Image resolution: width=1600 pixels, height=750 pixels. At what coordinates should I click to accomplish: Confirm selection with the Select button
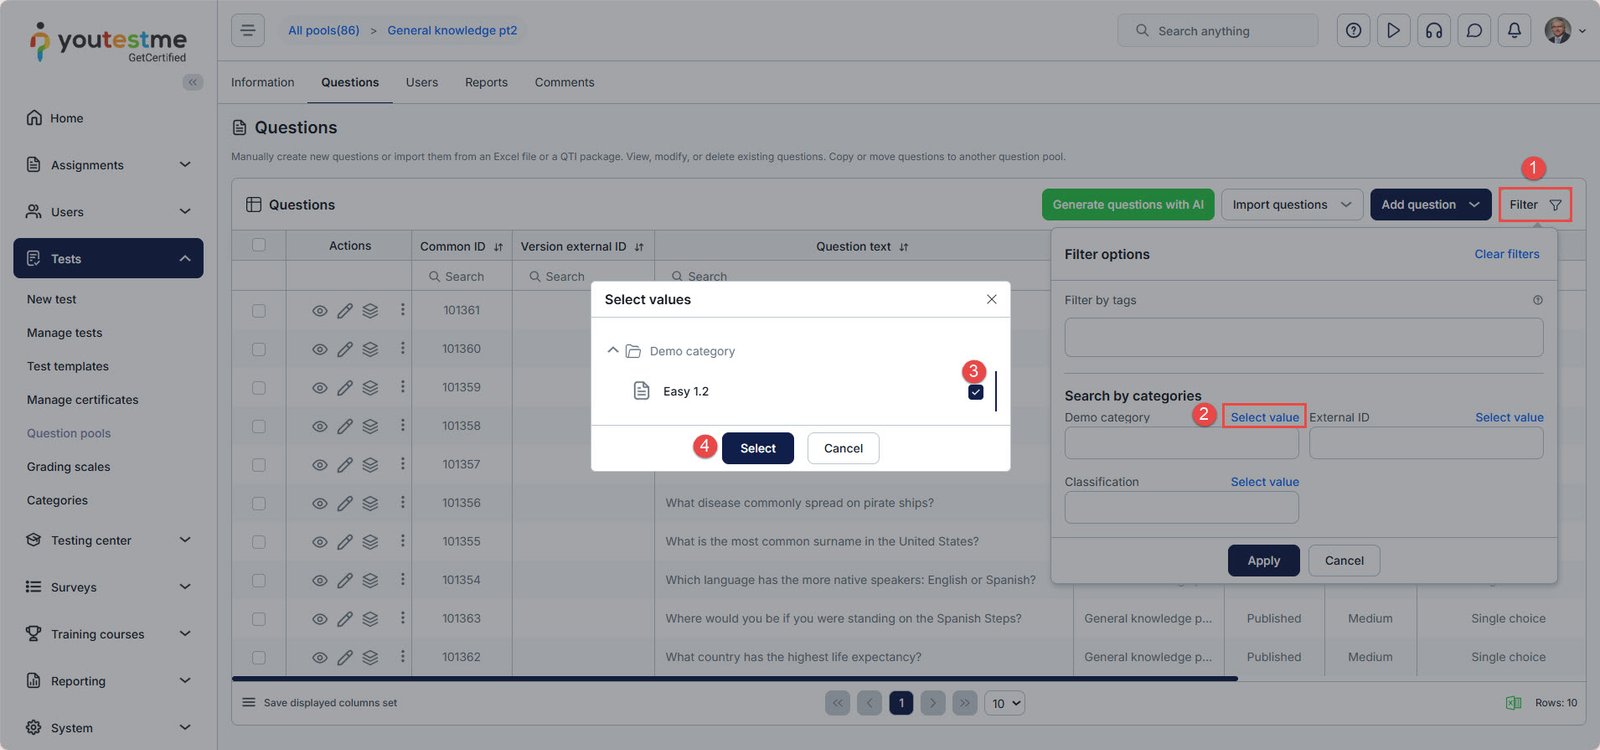click(x=758, y=448)
